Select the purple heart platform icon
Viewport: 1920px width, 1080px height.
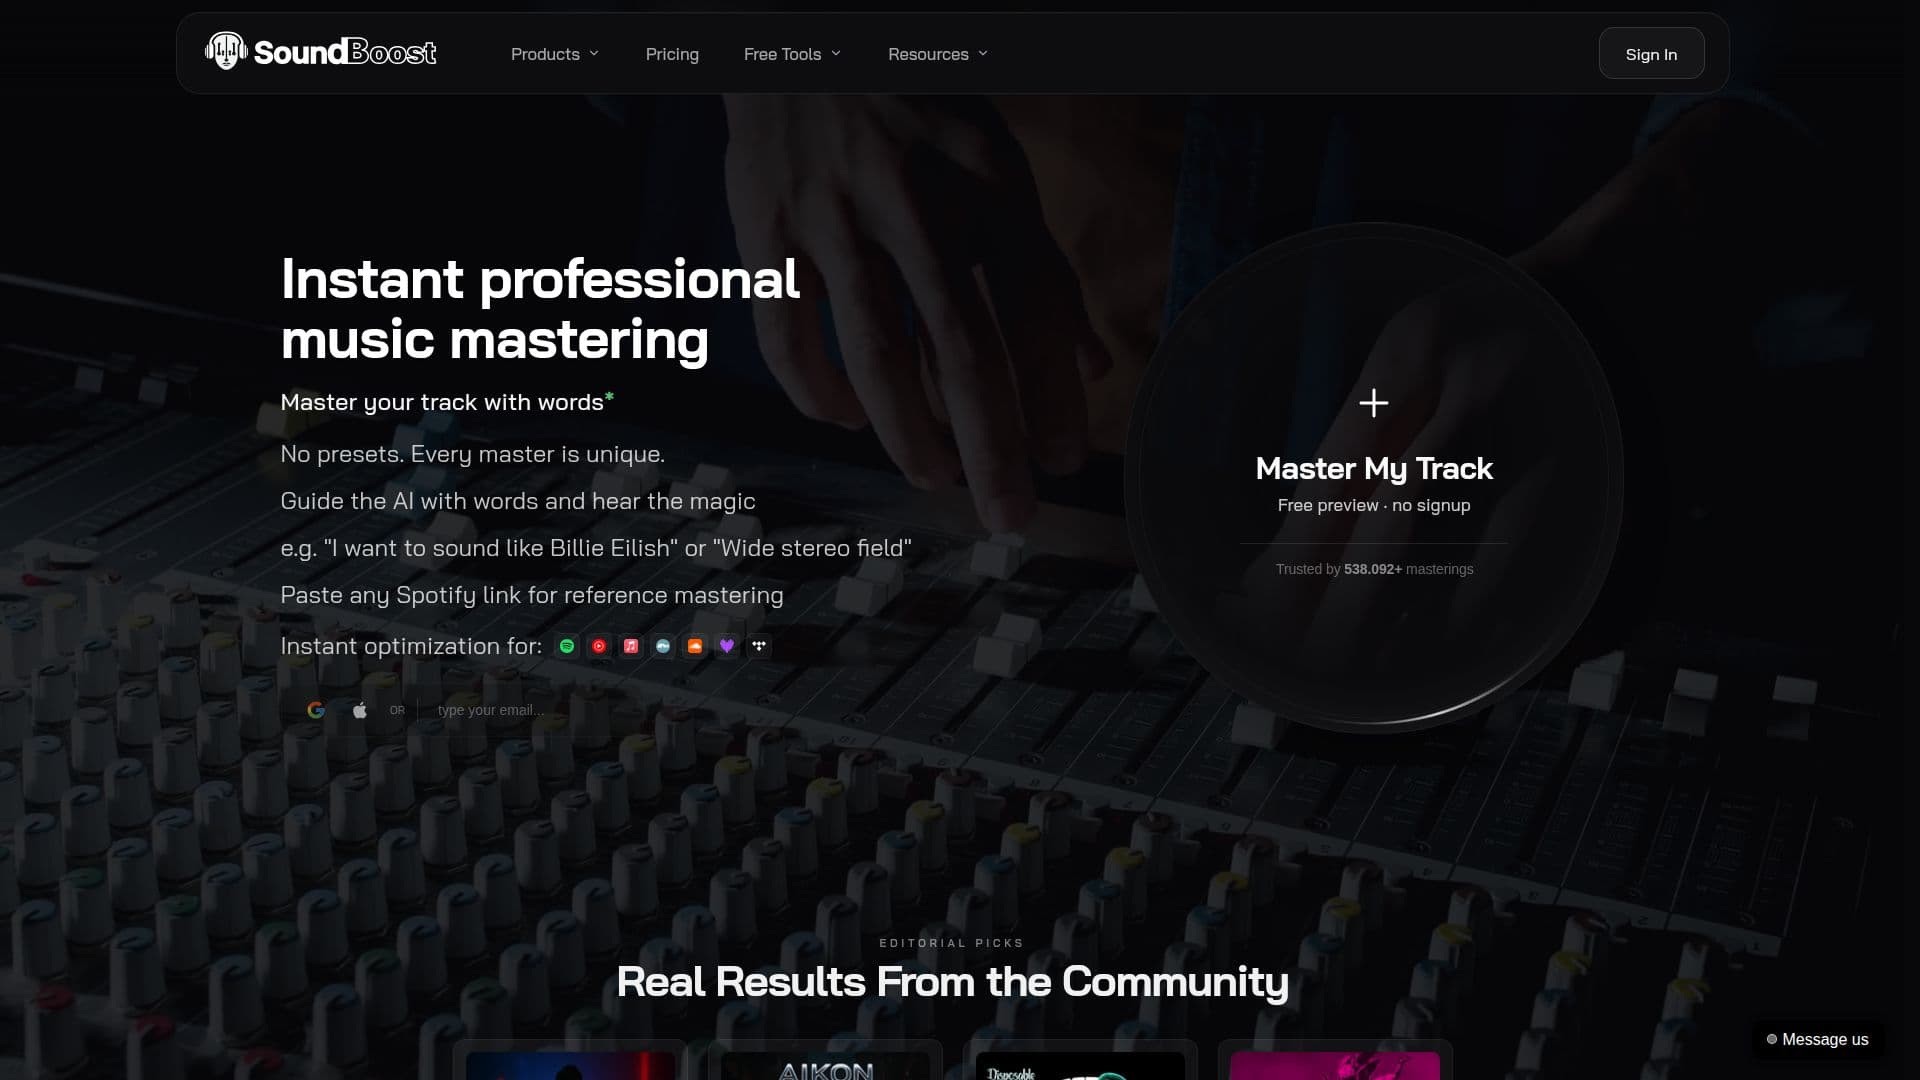click(x=727, y=646)
